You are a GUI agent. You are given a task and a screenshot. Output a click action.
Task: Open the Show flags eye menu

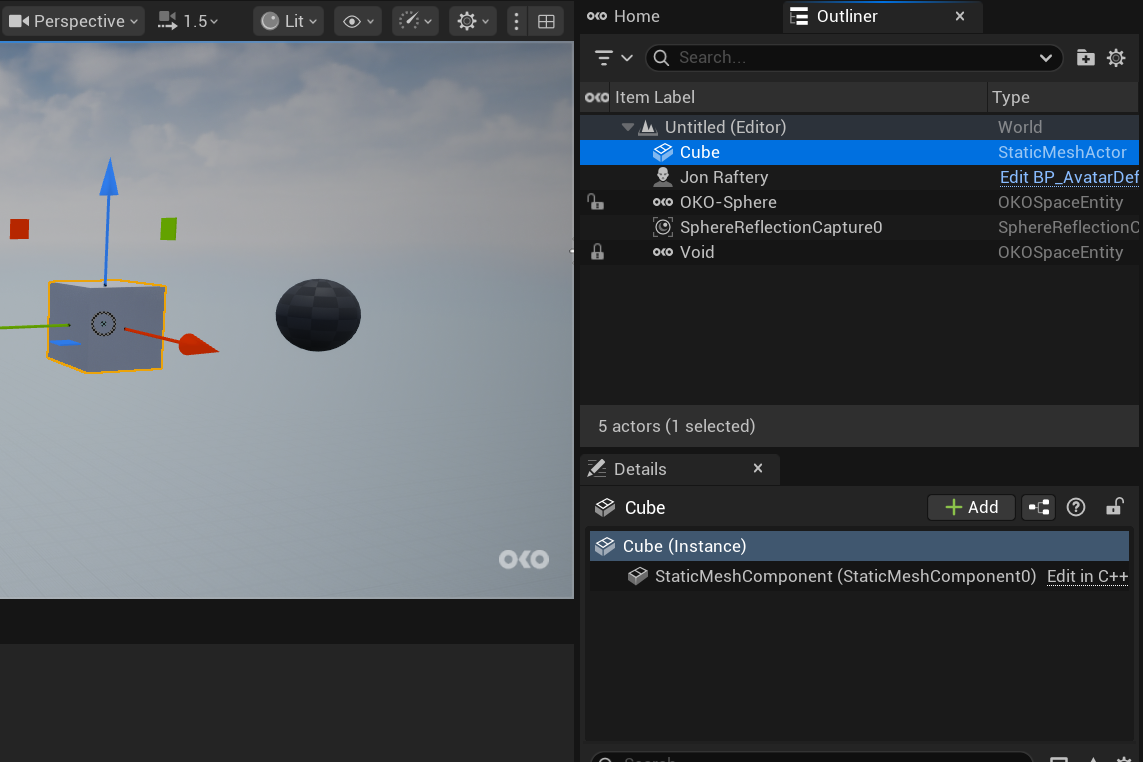coord(358,21)
